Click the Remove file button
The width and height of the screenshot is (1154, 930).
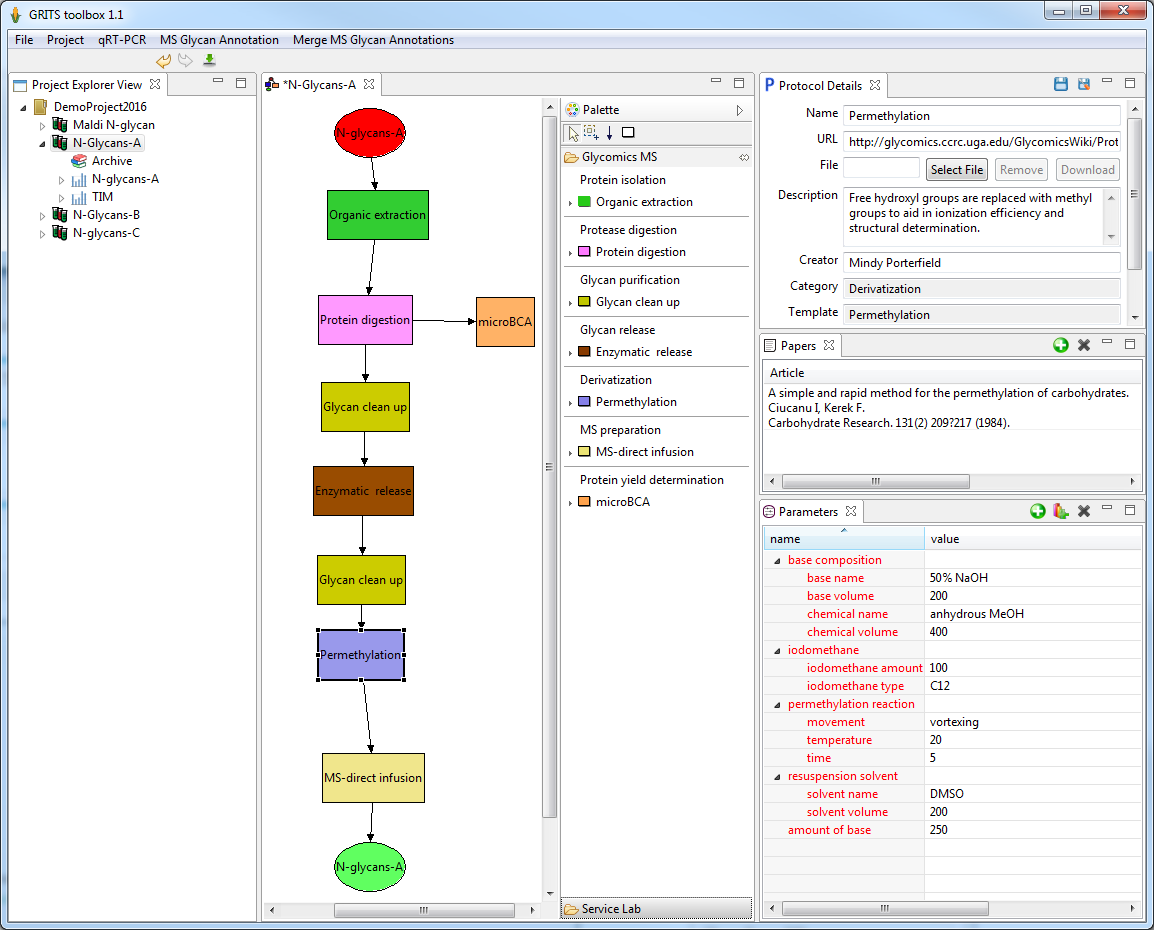[1022, 170]
